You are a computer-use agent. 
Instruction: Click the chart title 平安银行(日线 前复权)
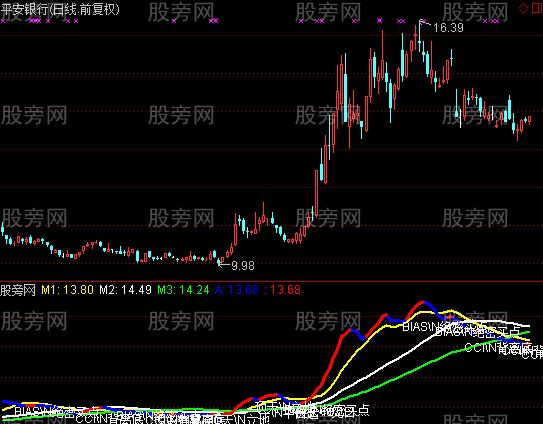[60, 9]
